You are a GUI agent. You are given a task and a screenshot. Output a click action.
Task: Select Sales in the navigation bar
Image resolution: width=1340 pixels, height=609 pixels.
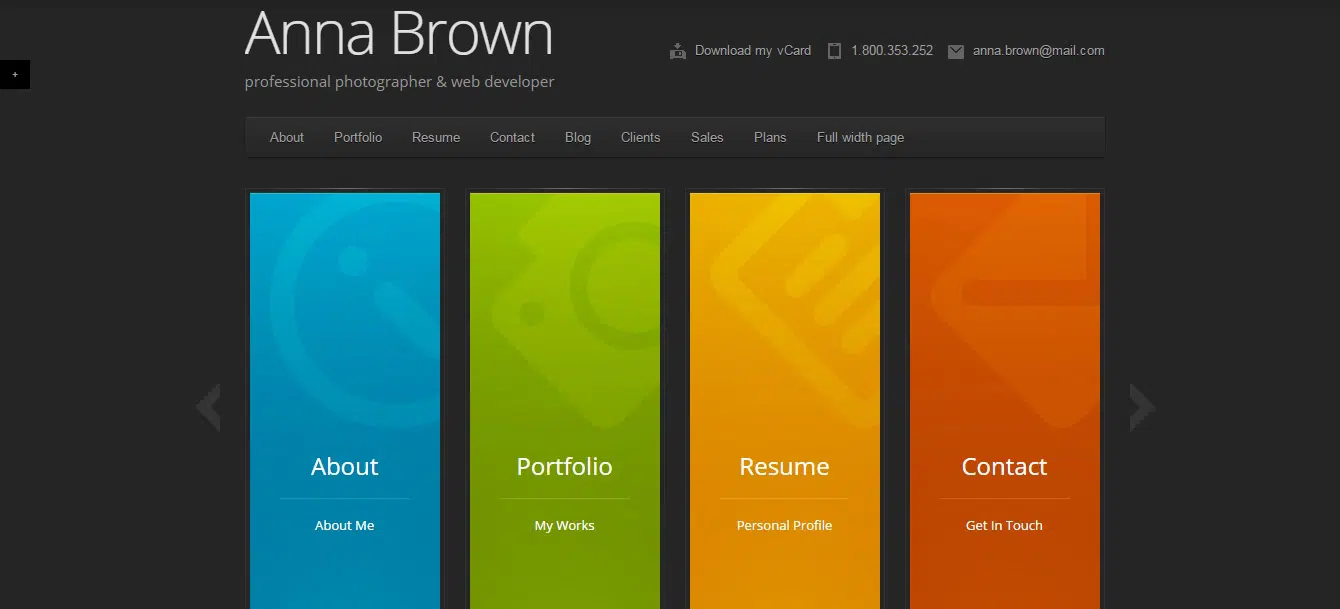(707, 137)
